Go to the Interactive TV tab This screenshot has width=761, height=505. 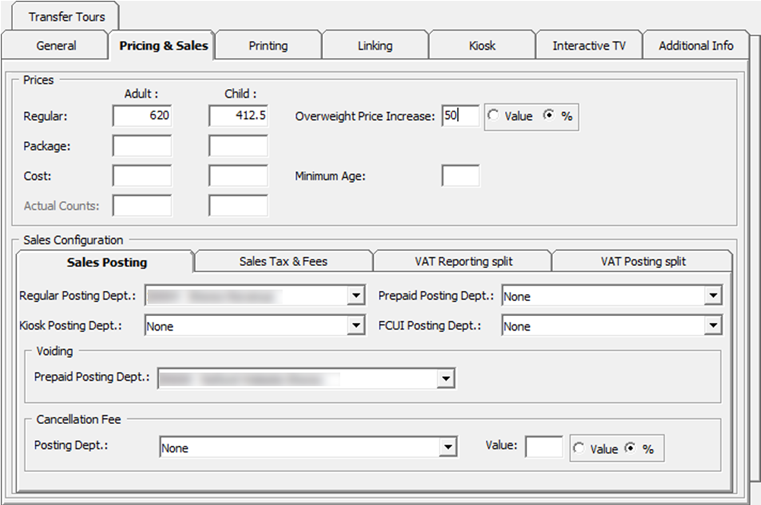click(589, 46)
